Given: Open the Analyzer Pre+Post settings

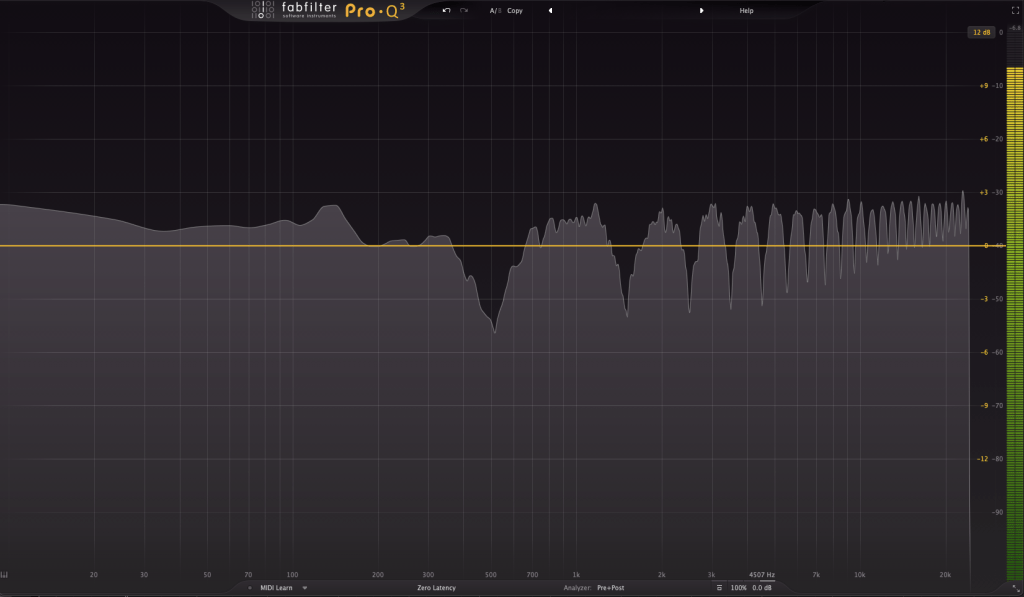Looking at the screenshot, I should tap(610, 588).
